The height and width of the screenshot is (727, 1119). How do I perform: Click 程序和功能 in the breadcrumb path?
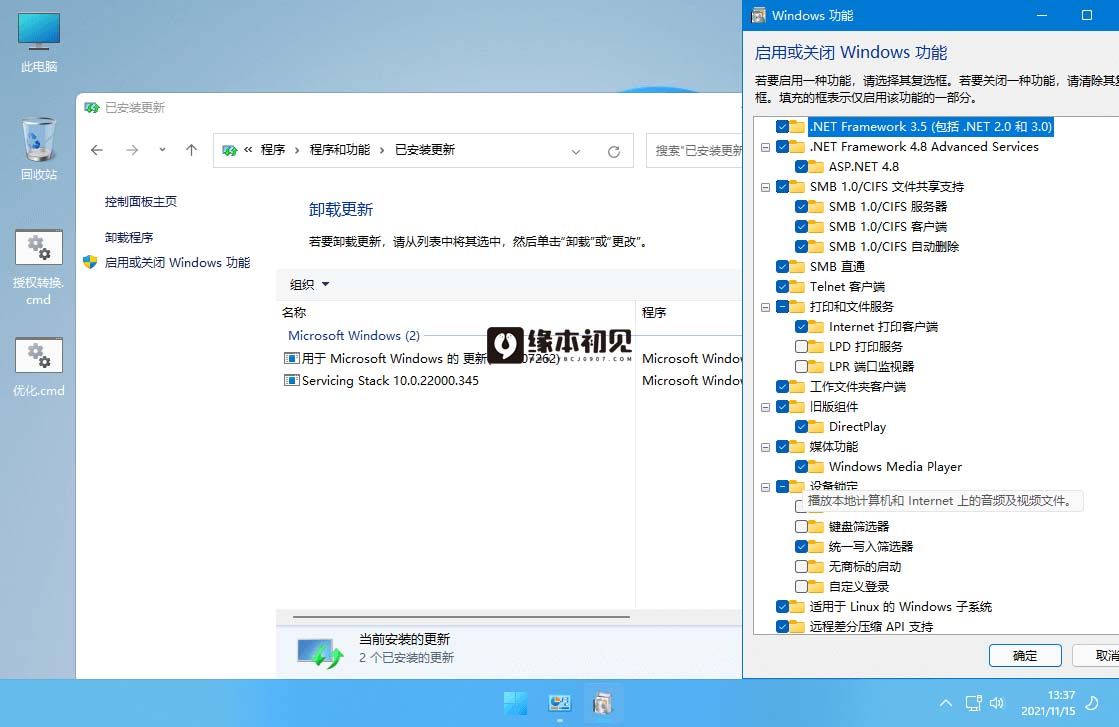340,150
